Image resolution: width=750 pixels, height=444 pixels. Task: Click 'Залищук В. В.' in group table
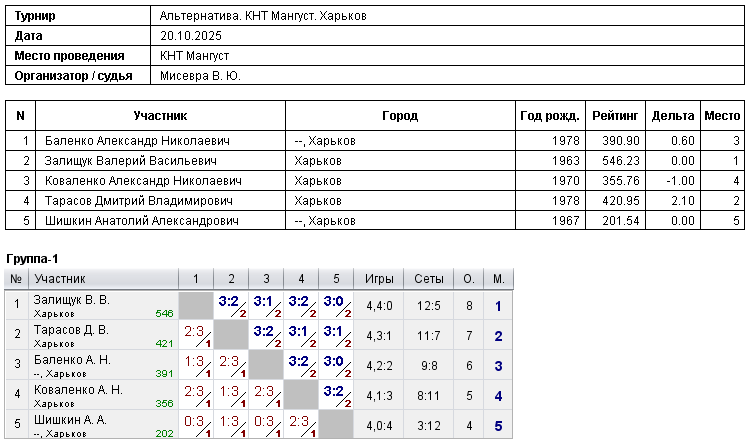click(72, 300)
